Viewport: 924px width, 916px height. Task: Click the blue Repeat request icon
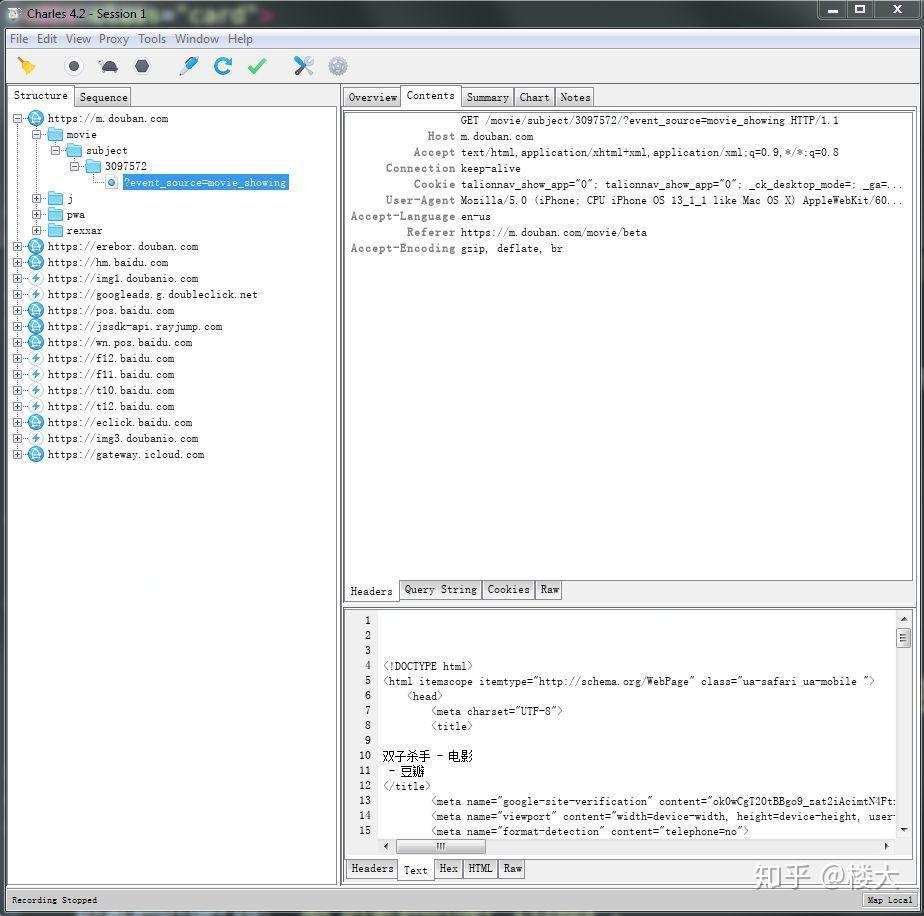tap(222, 66)
